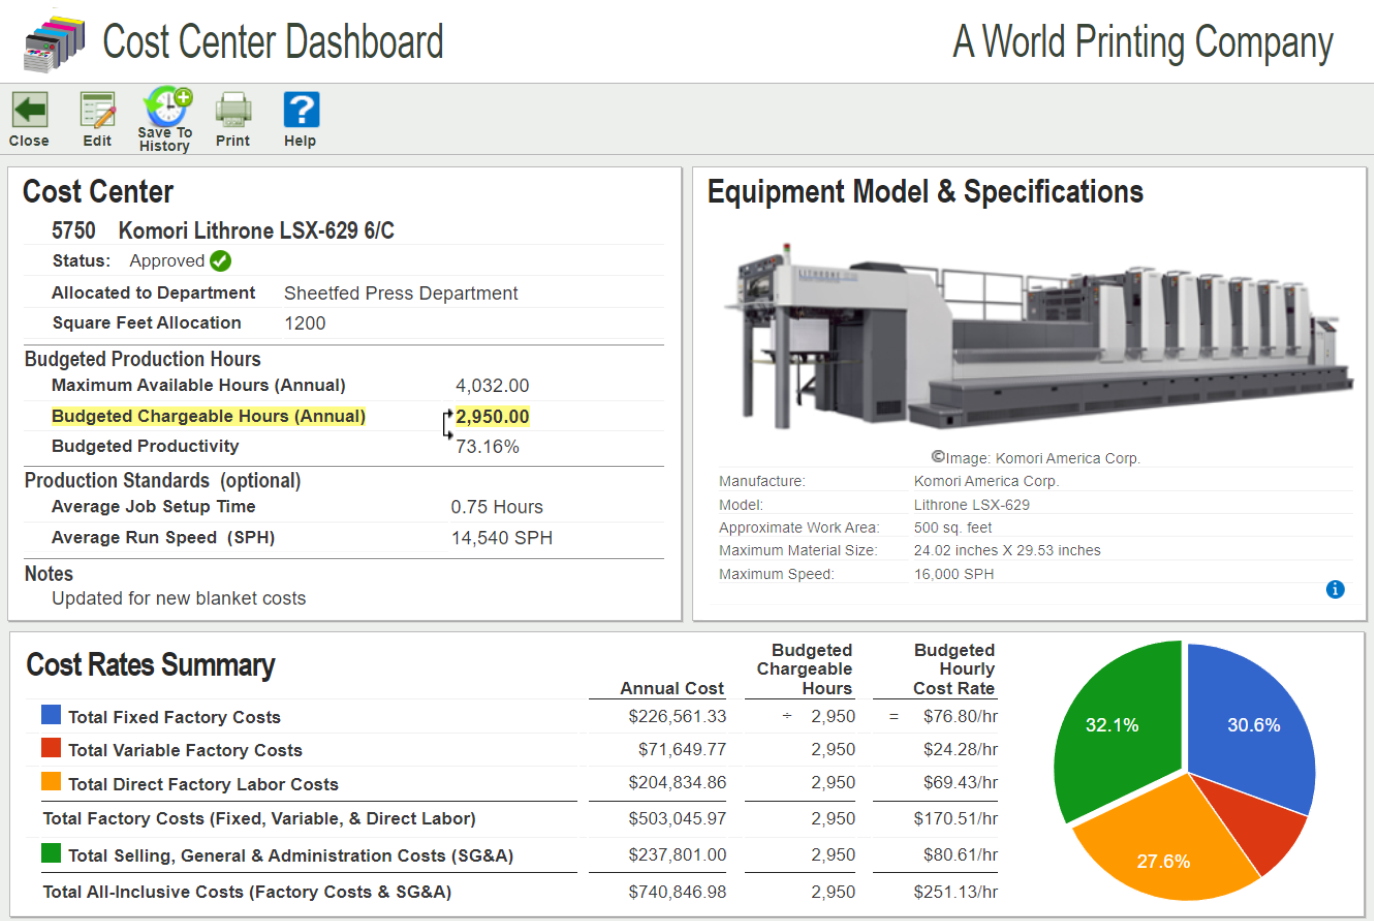1374x921 pixels.
Task: Click the $237,801.00 SG&A cost cell
Action: (x=677, y=855)
